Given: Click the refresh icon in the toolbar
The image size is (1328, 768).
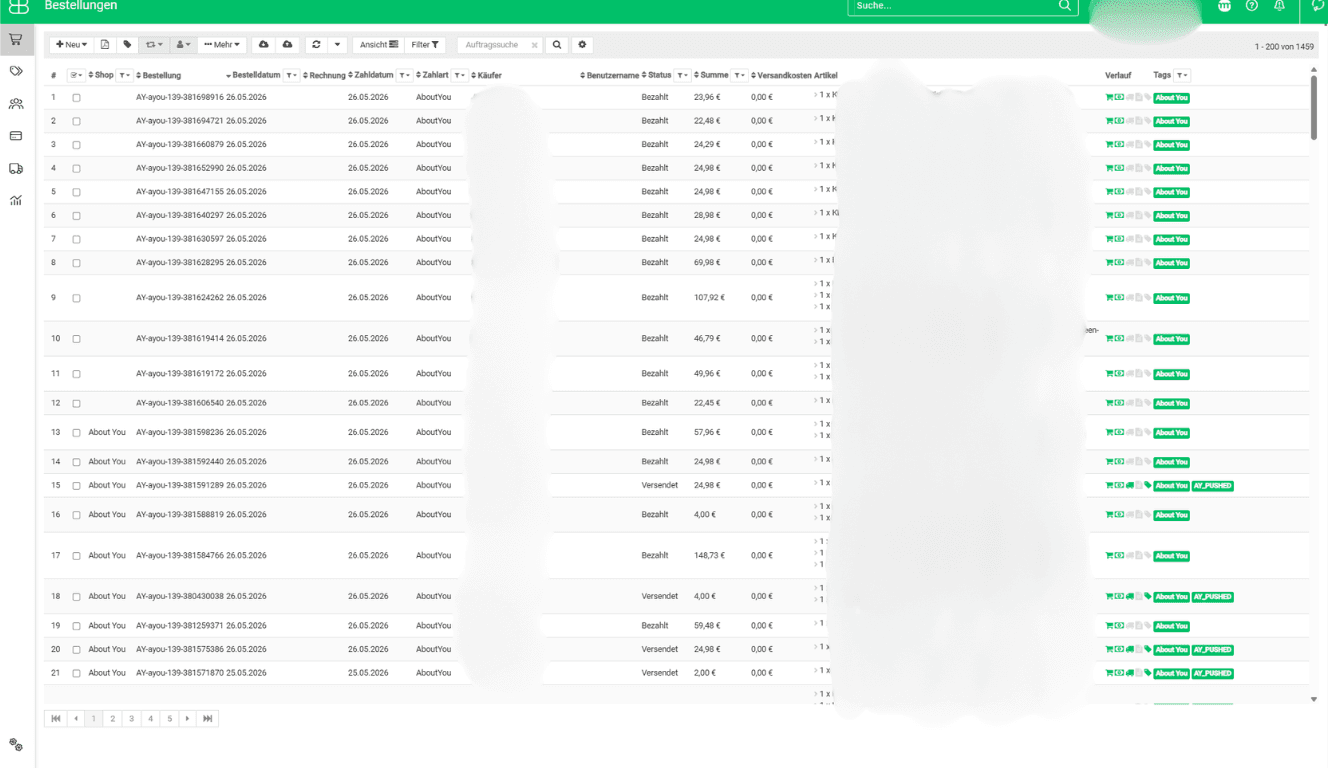Looking at the screenshot, I should click(316, 45).
